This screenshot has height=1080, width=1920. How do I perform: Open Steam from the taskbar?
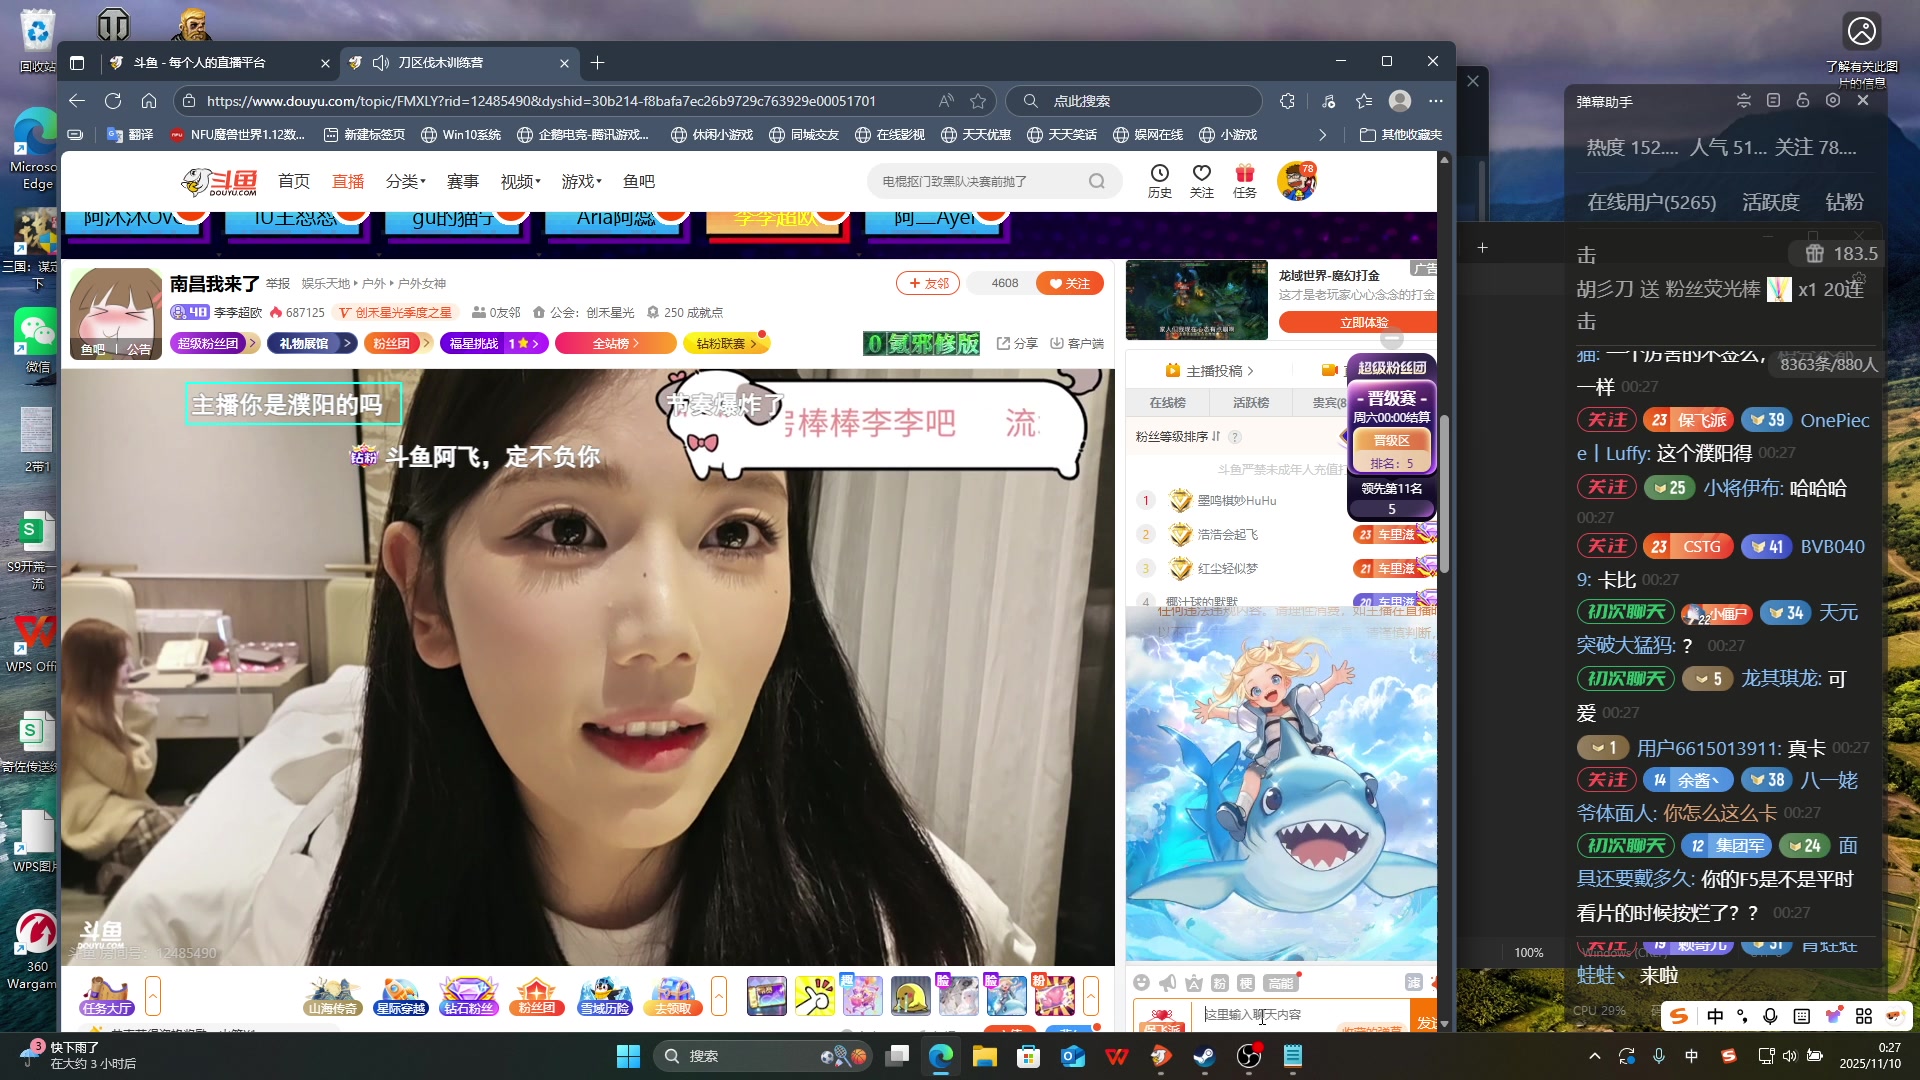click(x=1204, y=1056)
